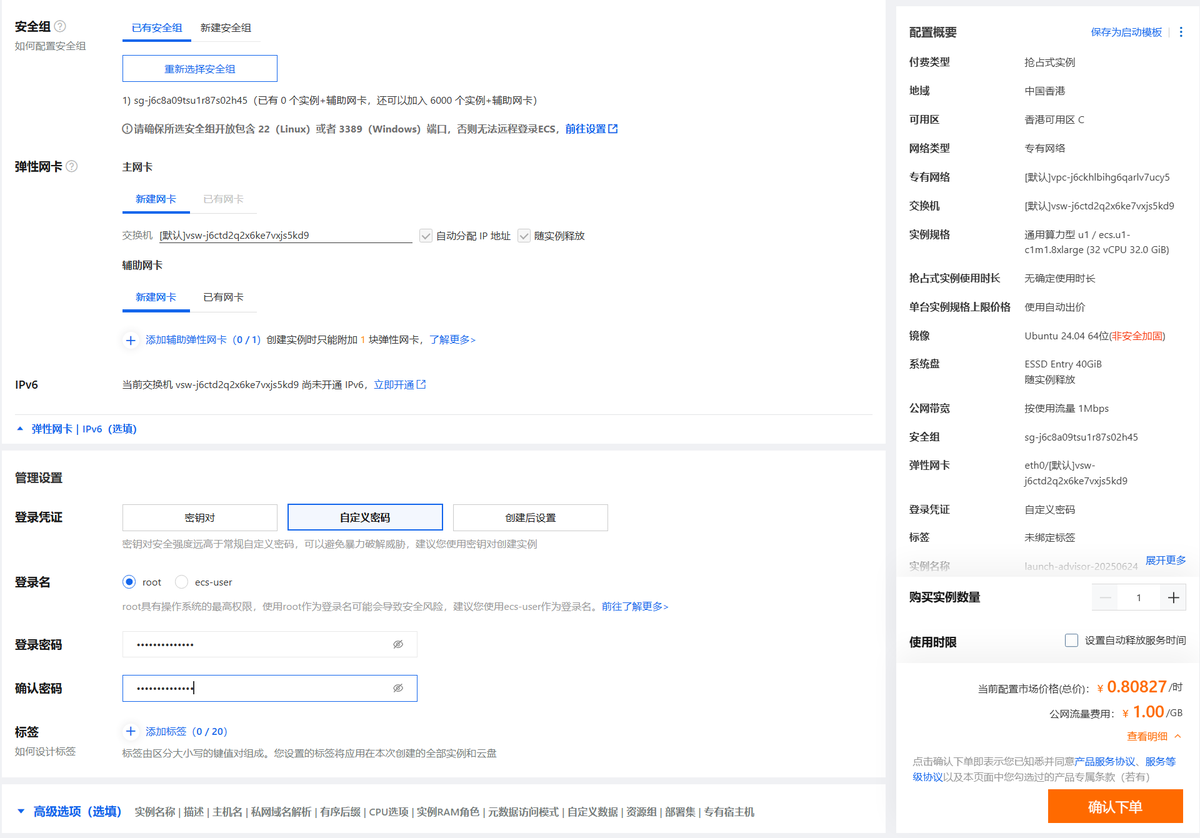Open the 产品服务协议 link
The height and width of the screenshot is (838, 1200).
click(x=1106, y=762)
